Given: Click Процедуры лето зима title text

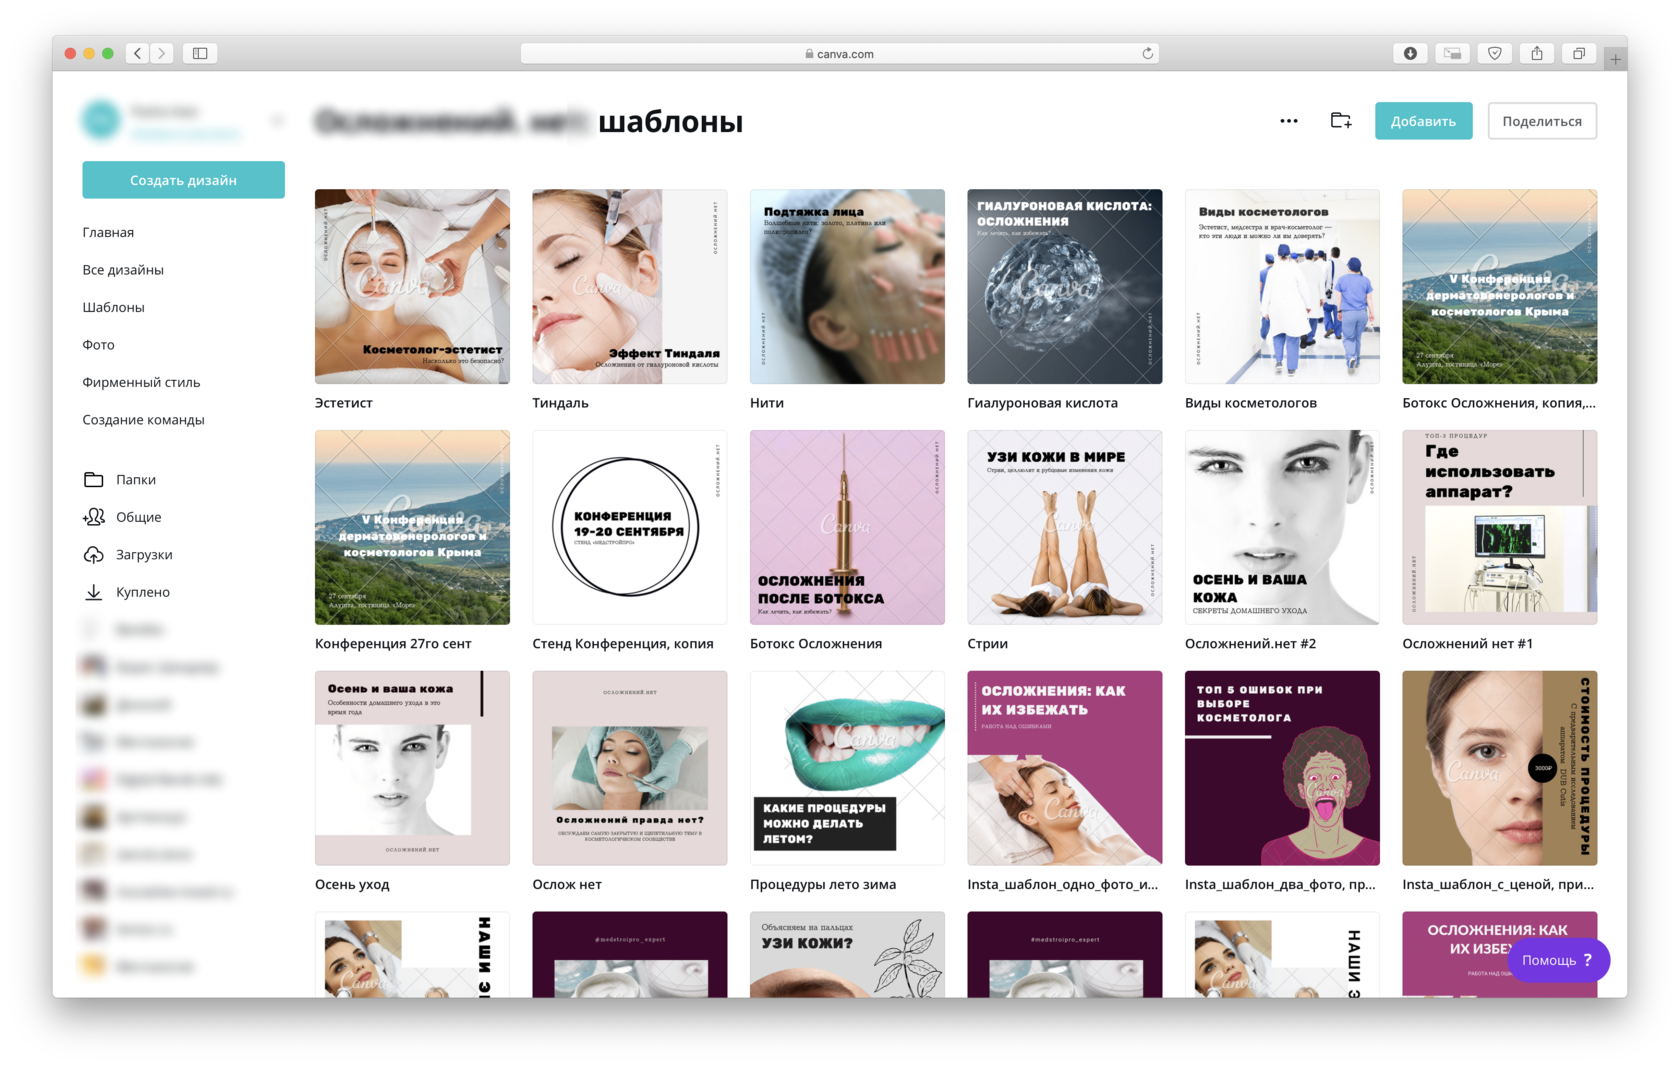Looking at the screenshot, I should pyautogui.click(x=823, y=885).
